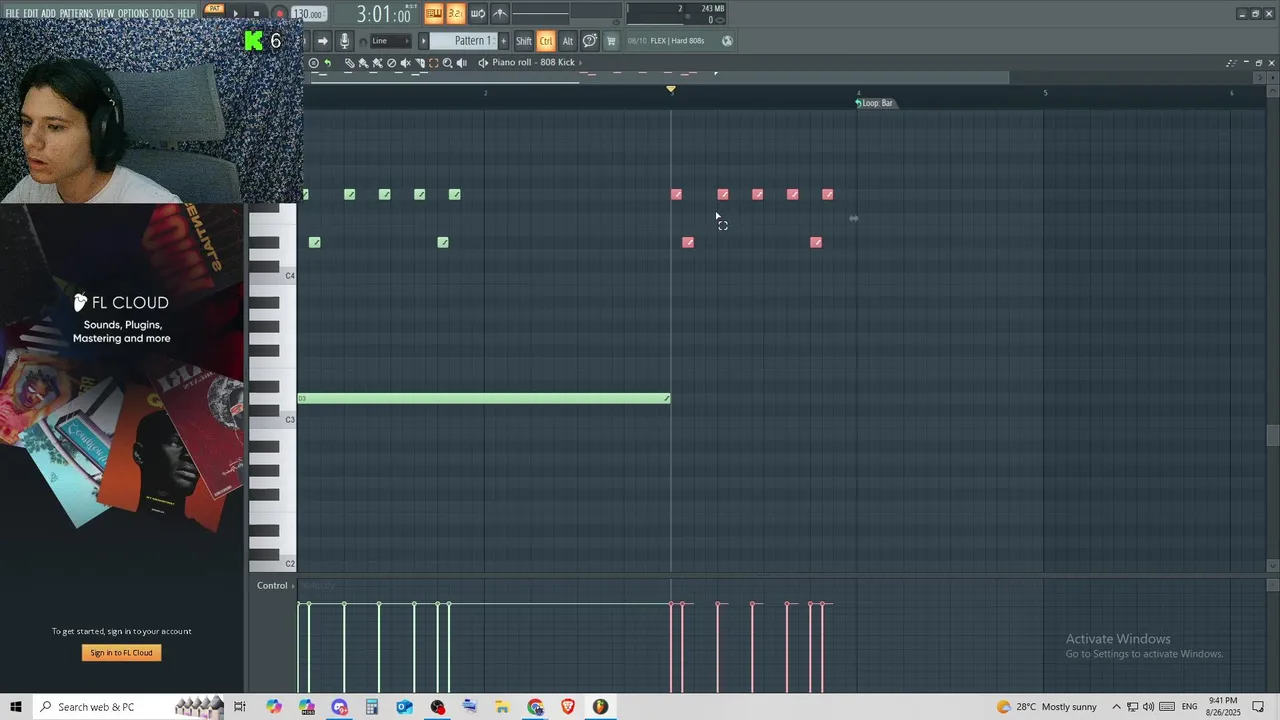
Task: Open the ADD menu
Action: [48, 14]
